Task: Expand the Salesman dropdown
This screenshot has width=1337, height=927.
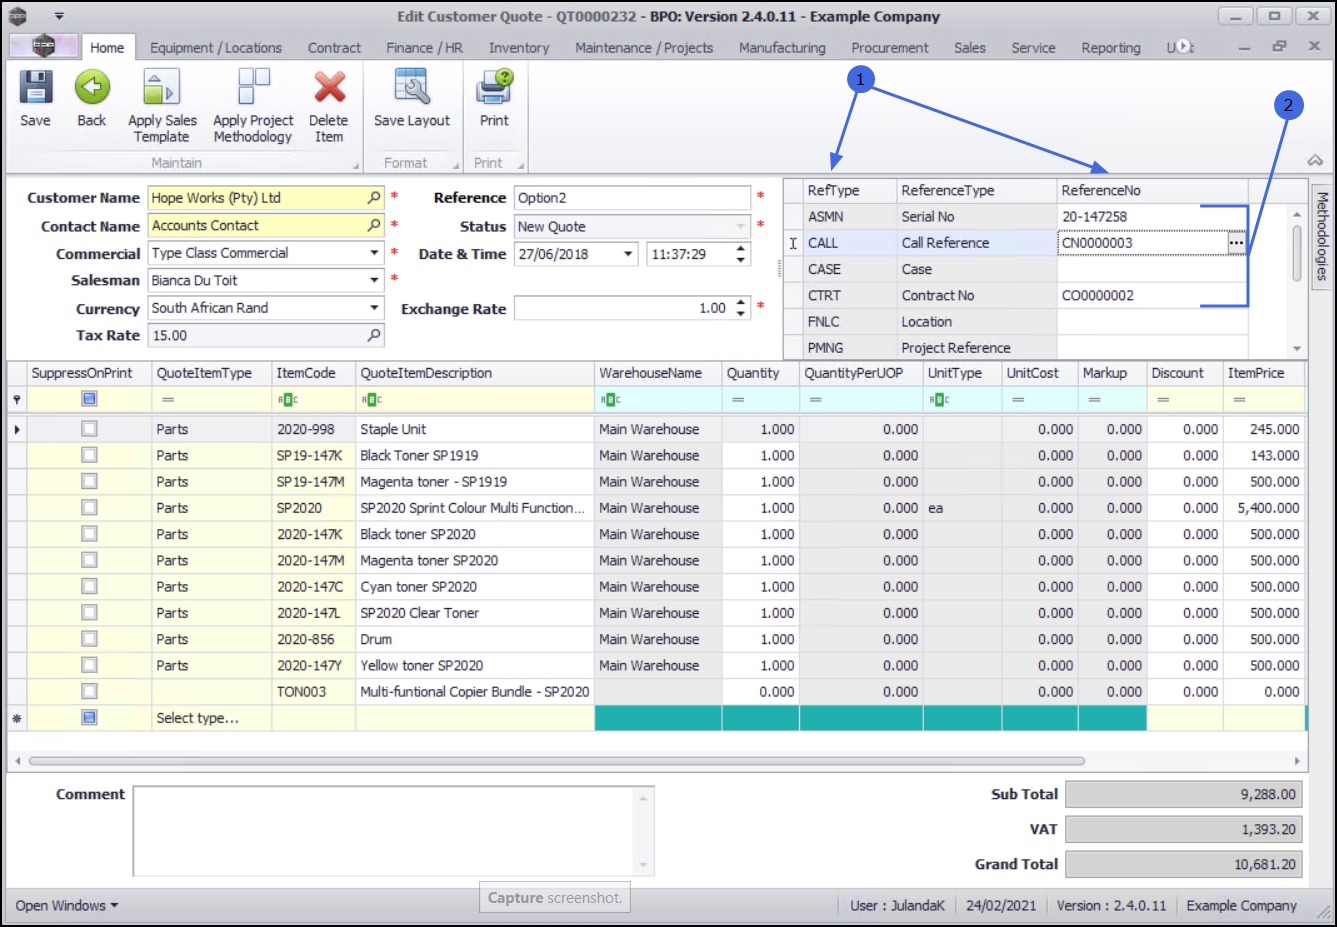Action: [x=374, y=281]
